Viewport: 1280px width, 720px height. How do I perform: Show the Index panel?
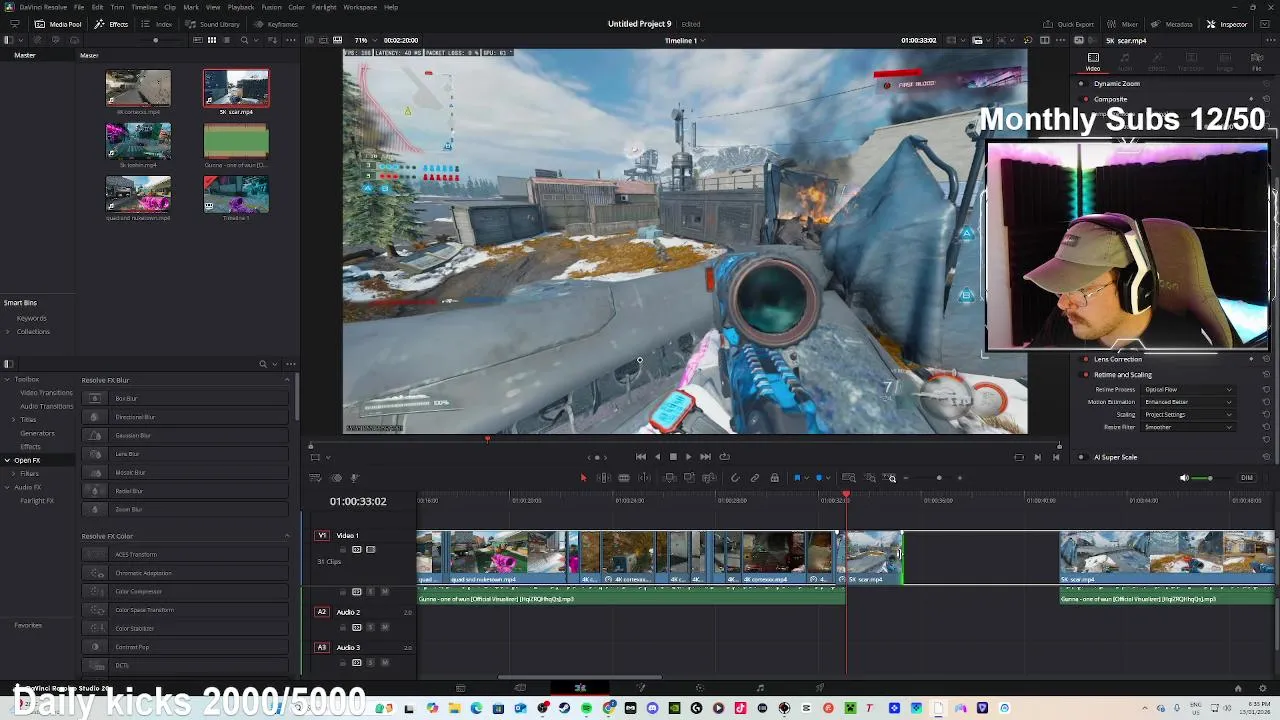coord(157,24)
